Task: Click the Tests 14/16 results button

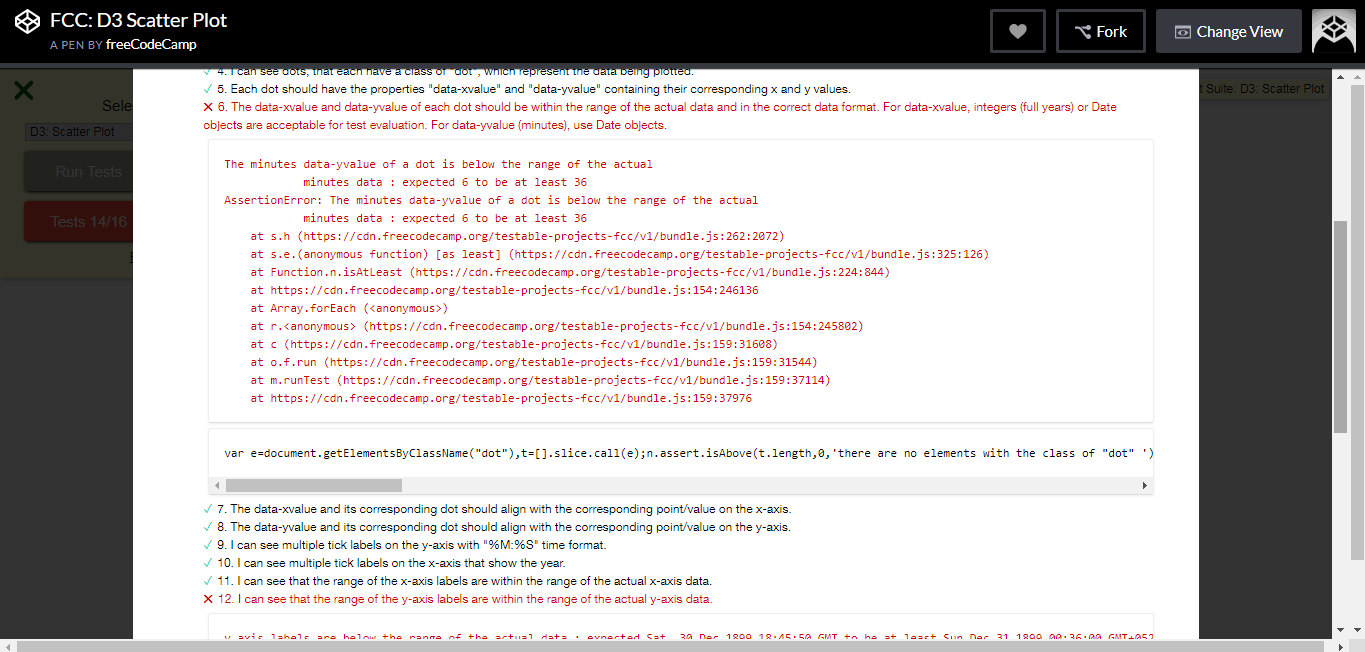Action: click(x=78, y=222)
